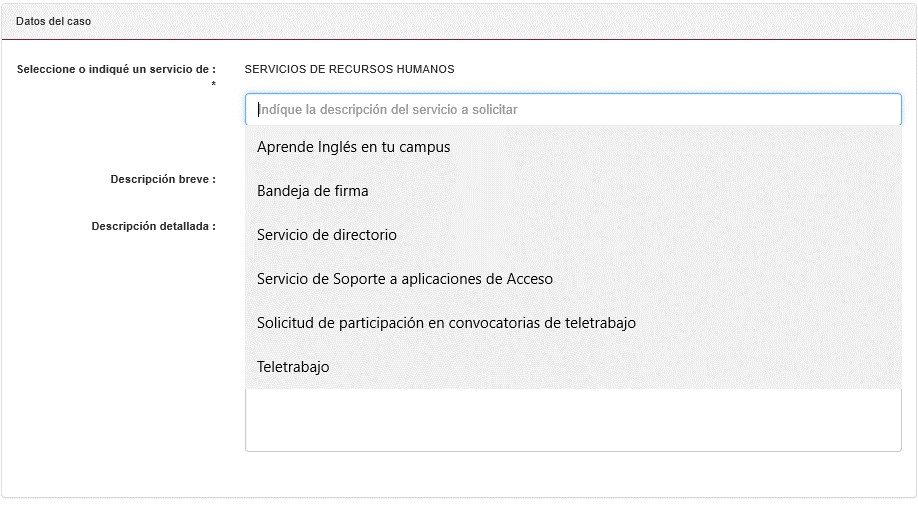Image resolution: width=918 pixels, height=508 pixels.
Task: Click the 'Datos del caso' panel header
Action: 54,21
